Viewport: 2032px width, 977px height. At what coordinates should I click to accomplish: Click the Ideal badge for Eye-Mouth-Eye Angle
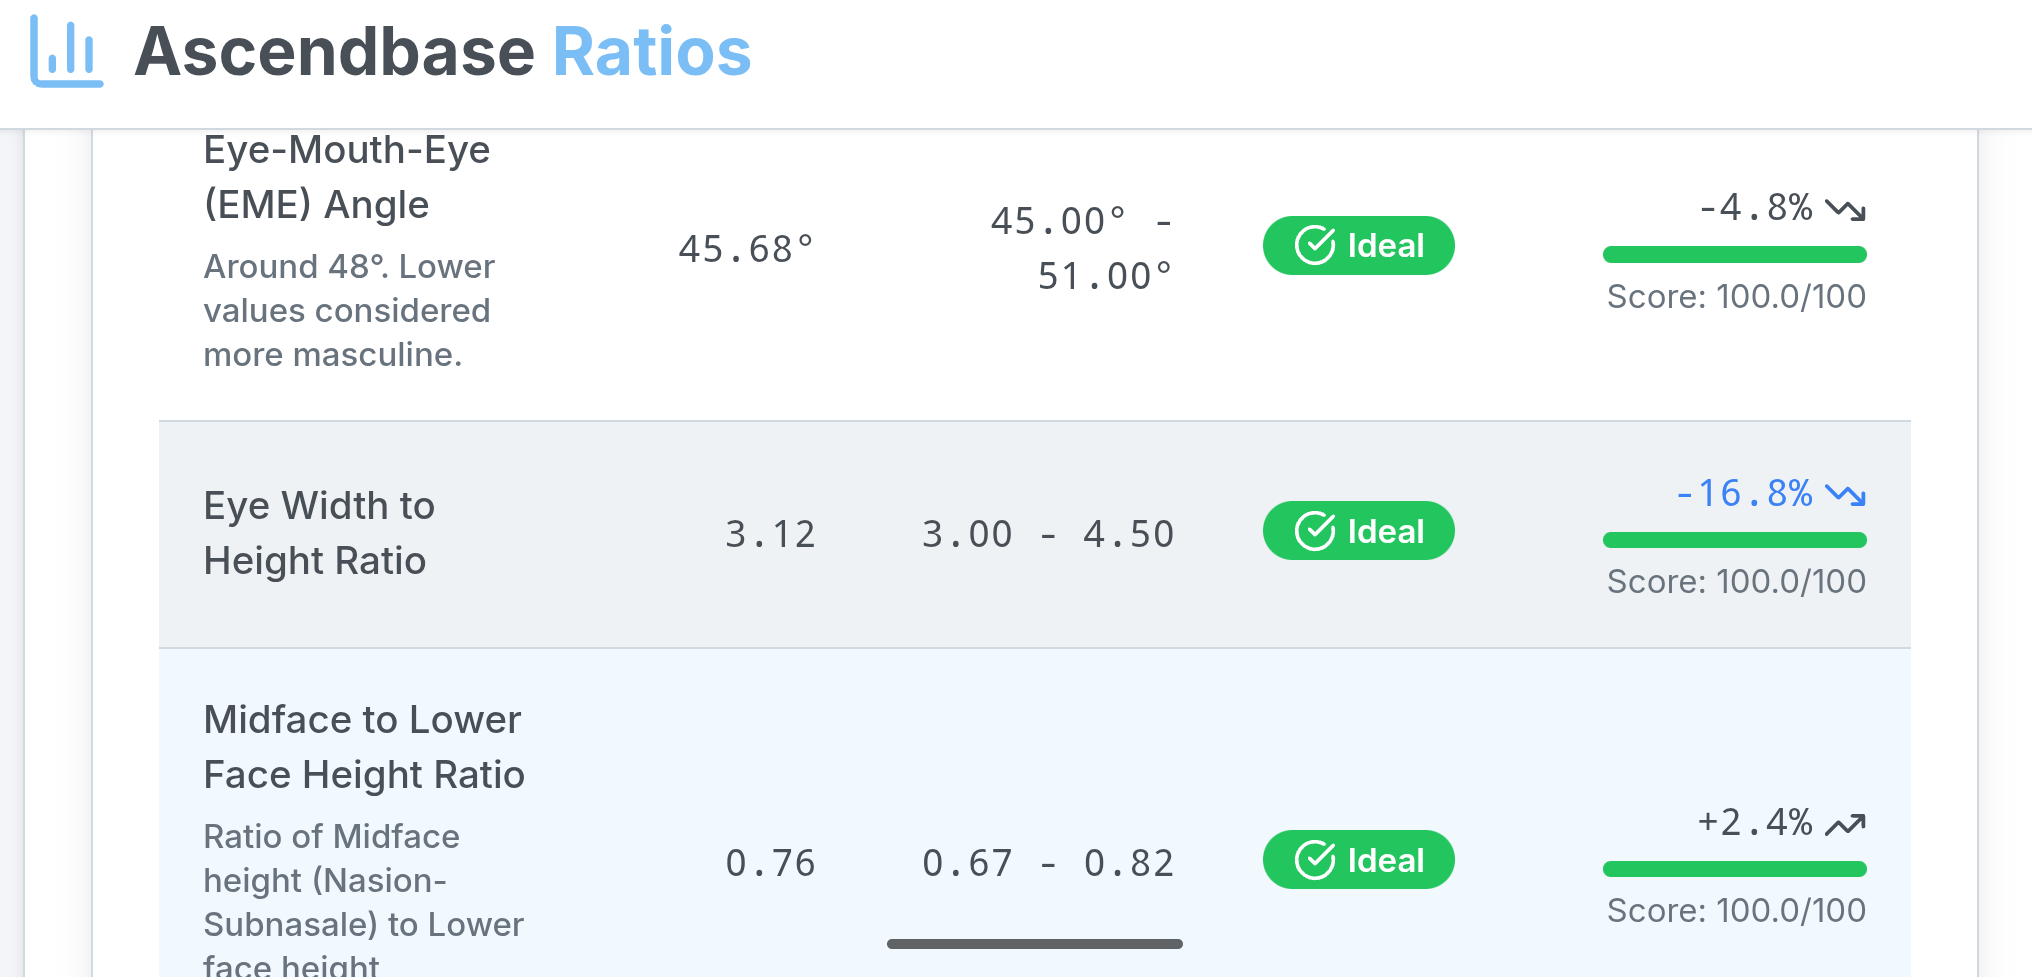[1358, 246]
